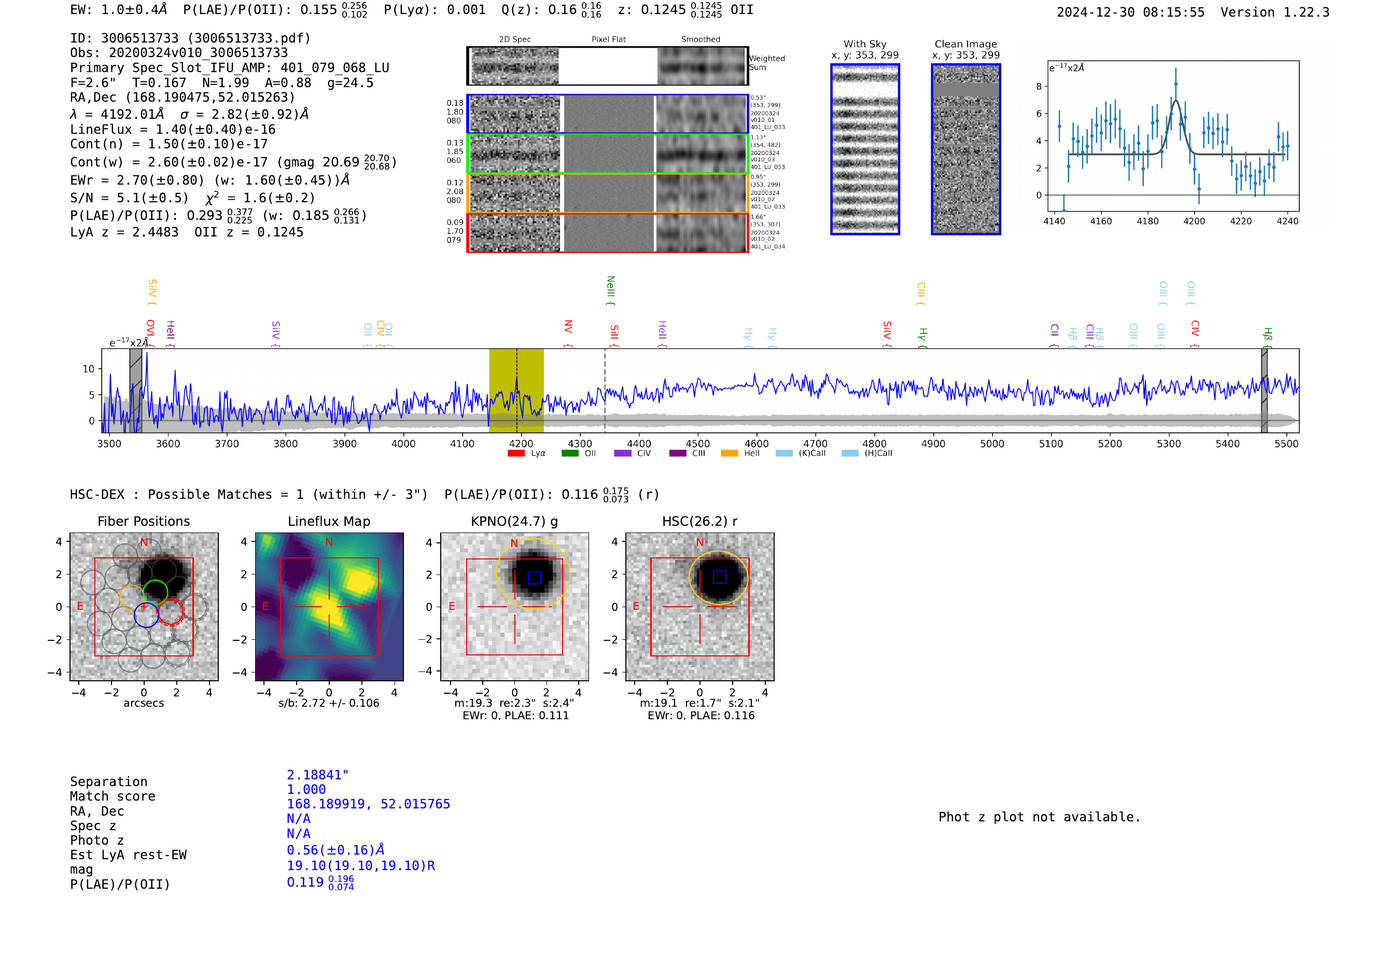Select the green-bordered 2D spectrum row
1400x953 pixels.
pyautogui.click(x=607, y=154)
